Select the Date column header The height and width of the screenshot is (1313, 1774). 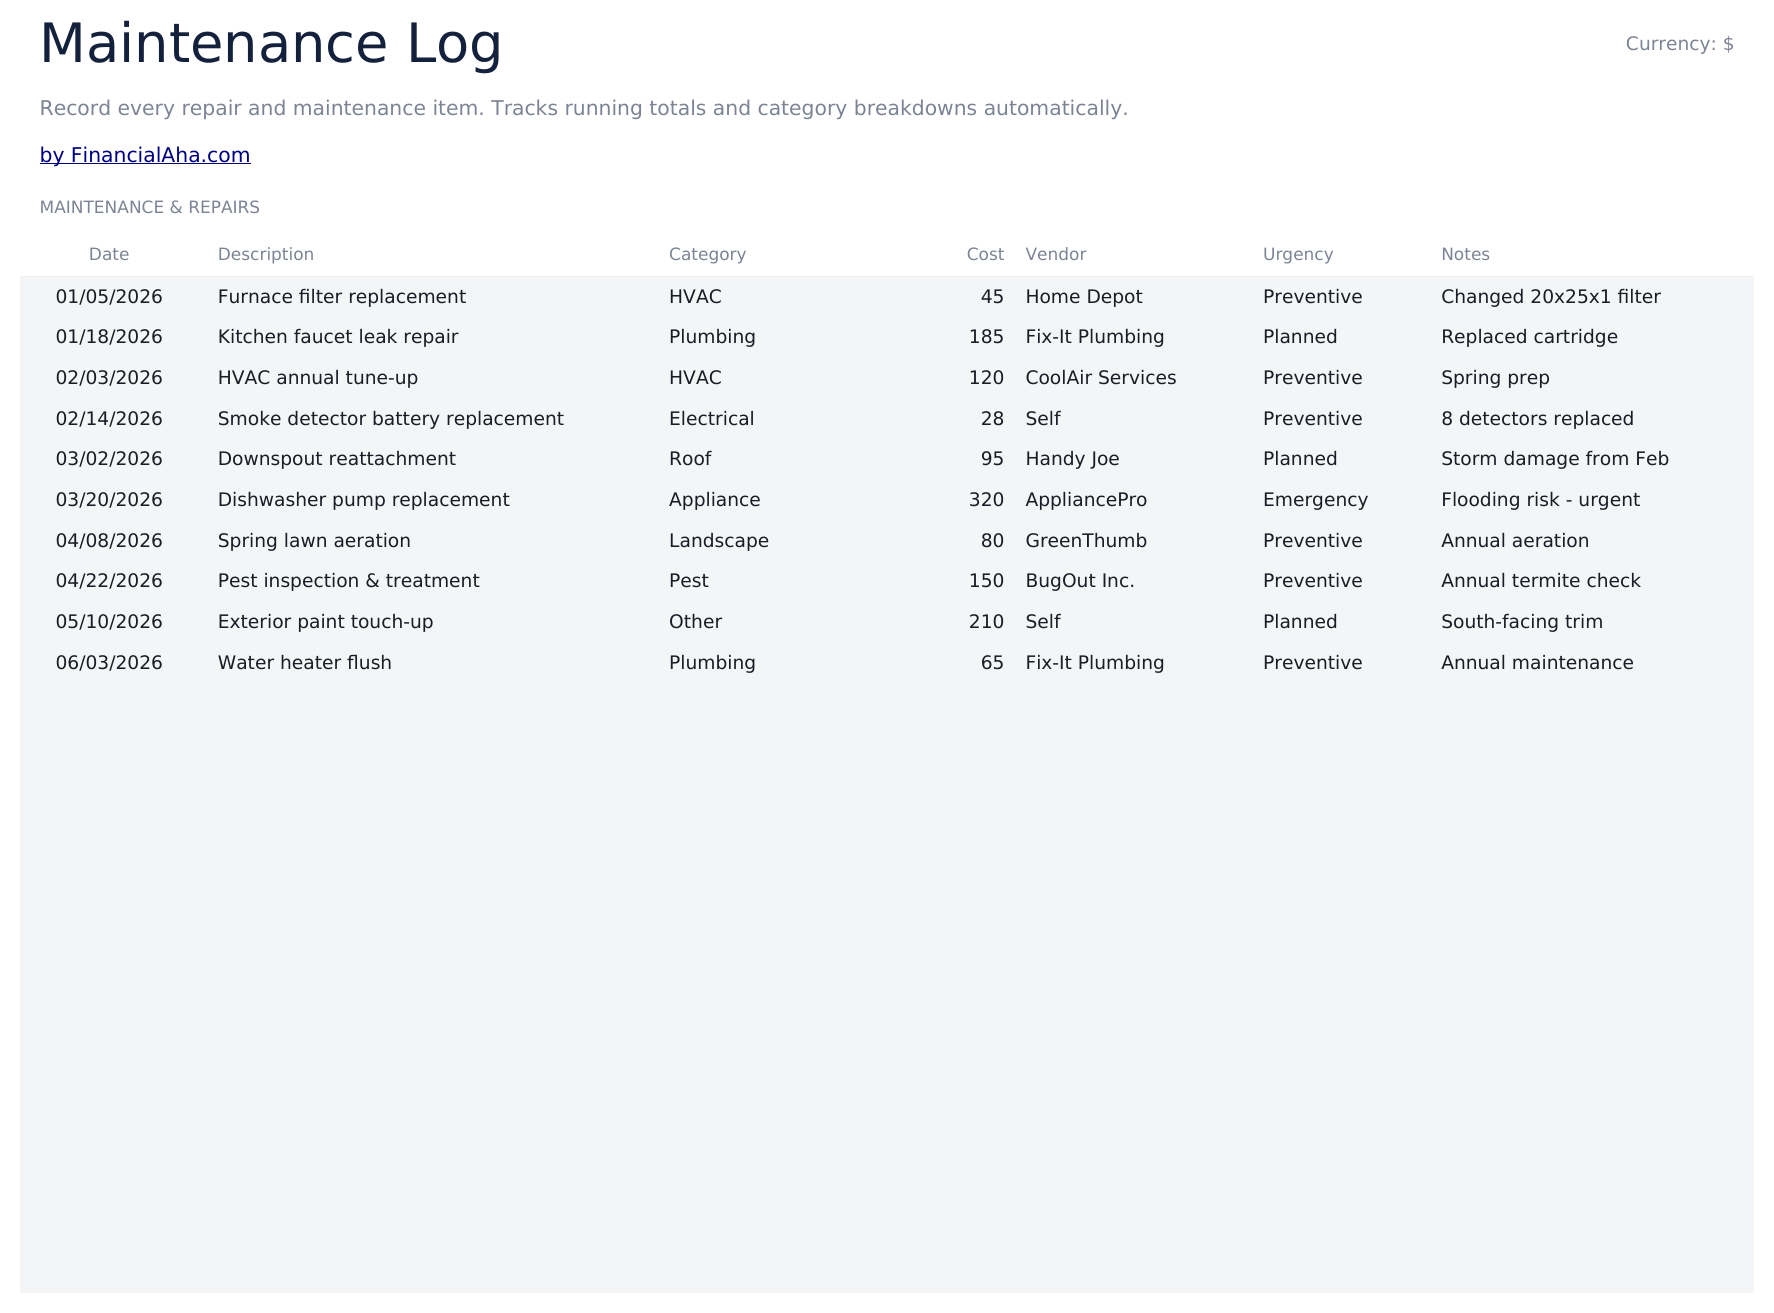(109, 254)
